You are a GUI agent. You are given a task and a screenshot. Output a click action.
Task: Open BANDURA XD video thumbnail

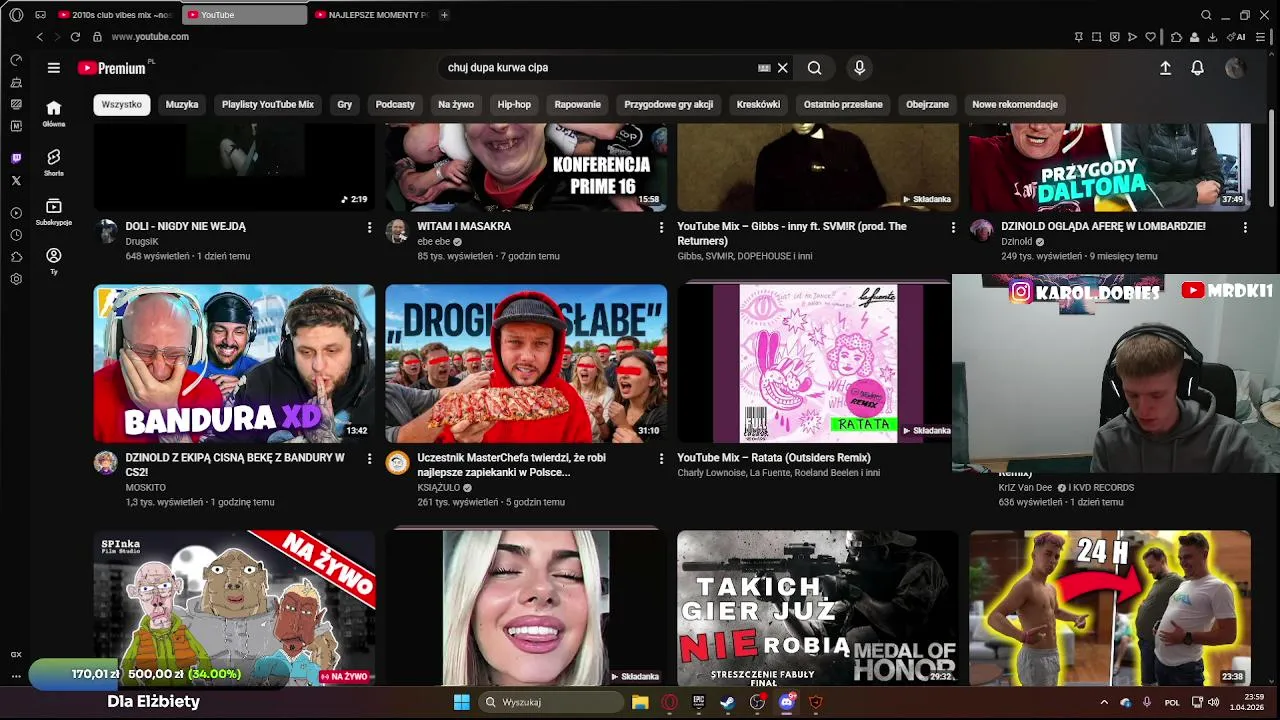pyautogui.click(x=234, y=363)
